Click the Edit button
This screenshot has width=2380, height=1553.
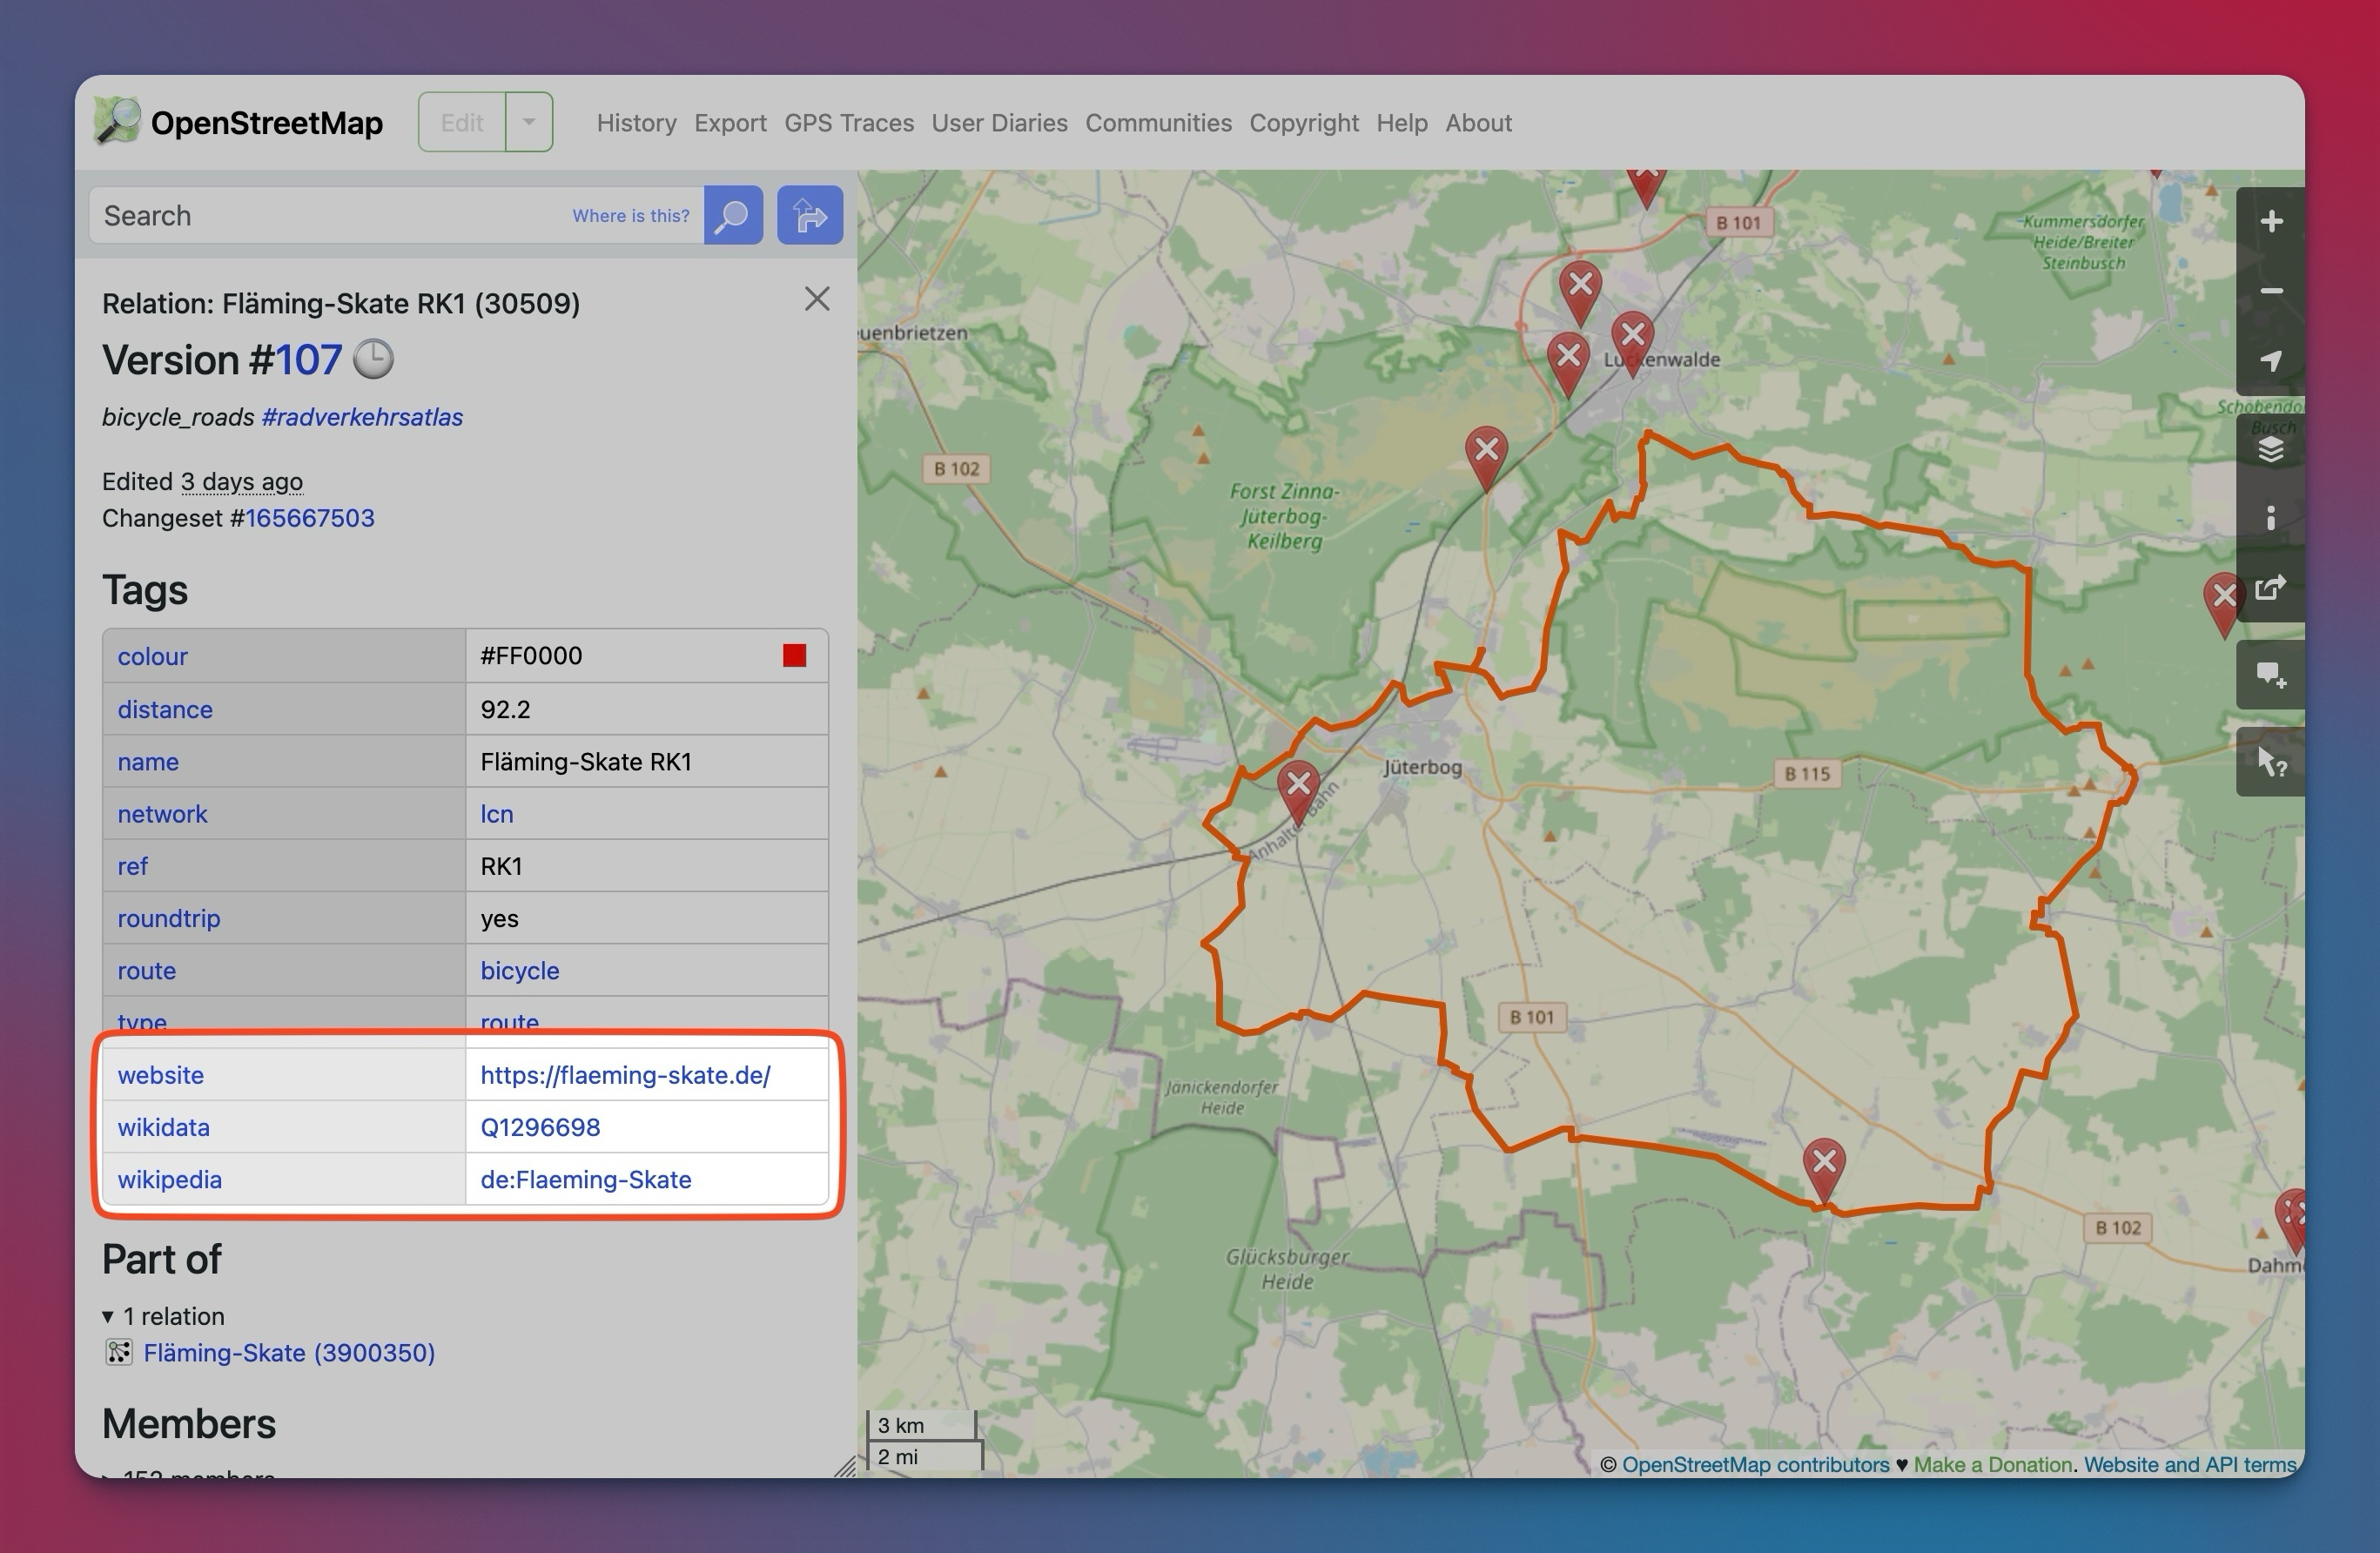(x=462, y=122)
